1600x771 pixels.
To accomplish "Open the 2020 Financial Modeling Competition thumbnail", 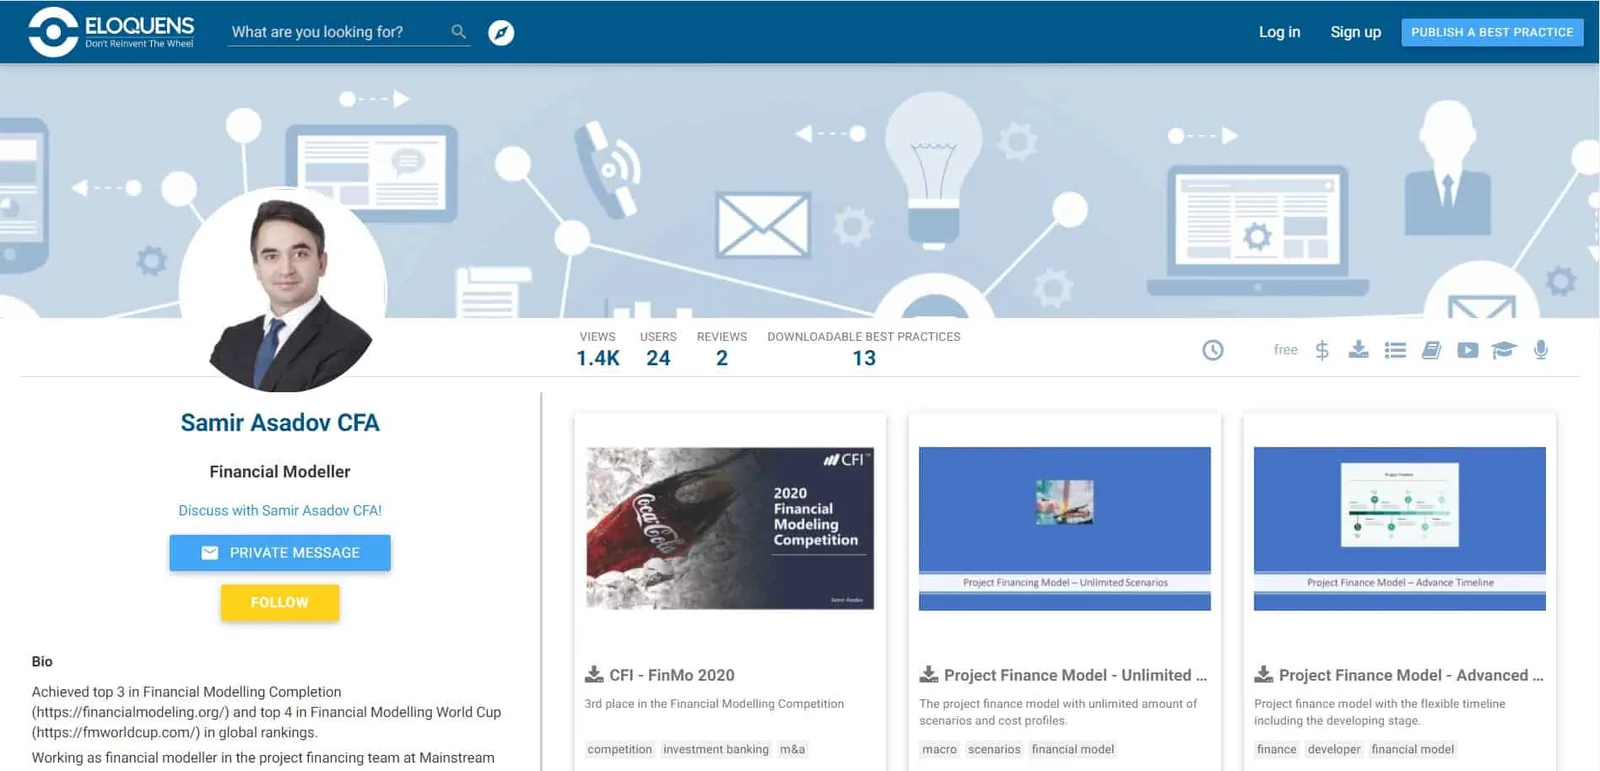I will click(730, 528).
